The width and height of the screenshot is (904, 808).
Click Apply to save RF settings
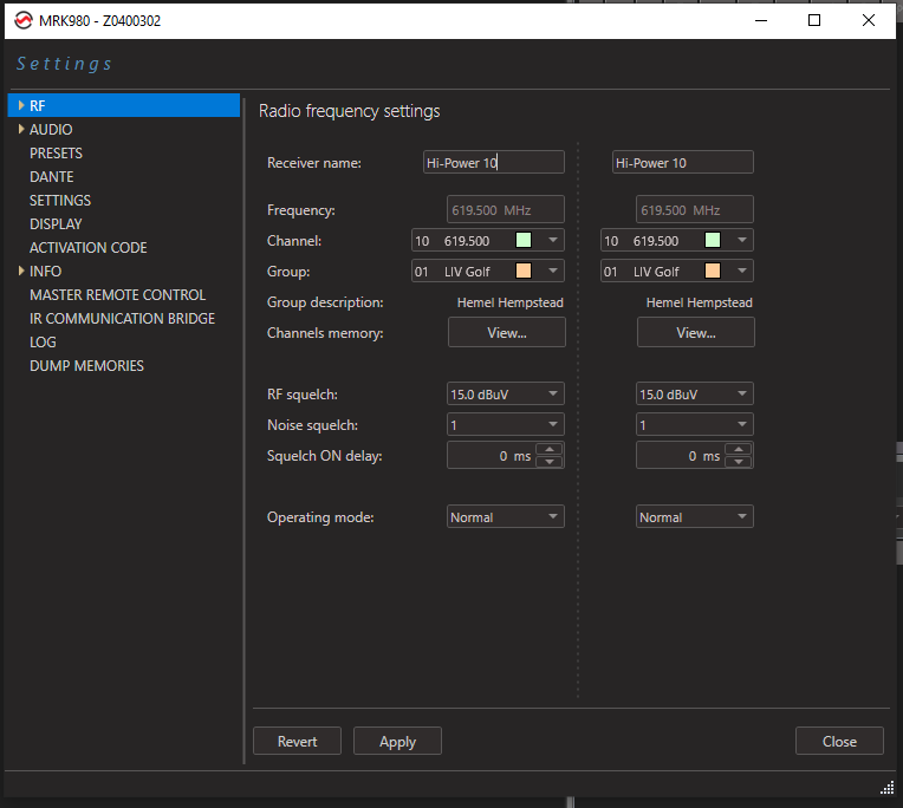point(397,741)
